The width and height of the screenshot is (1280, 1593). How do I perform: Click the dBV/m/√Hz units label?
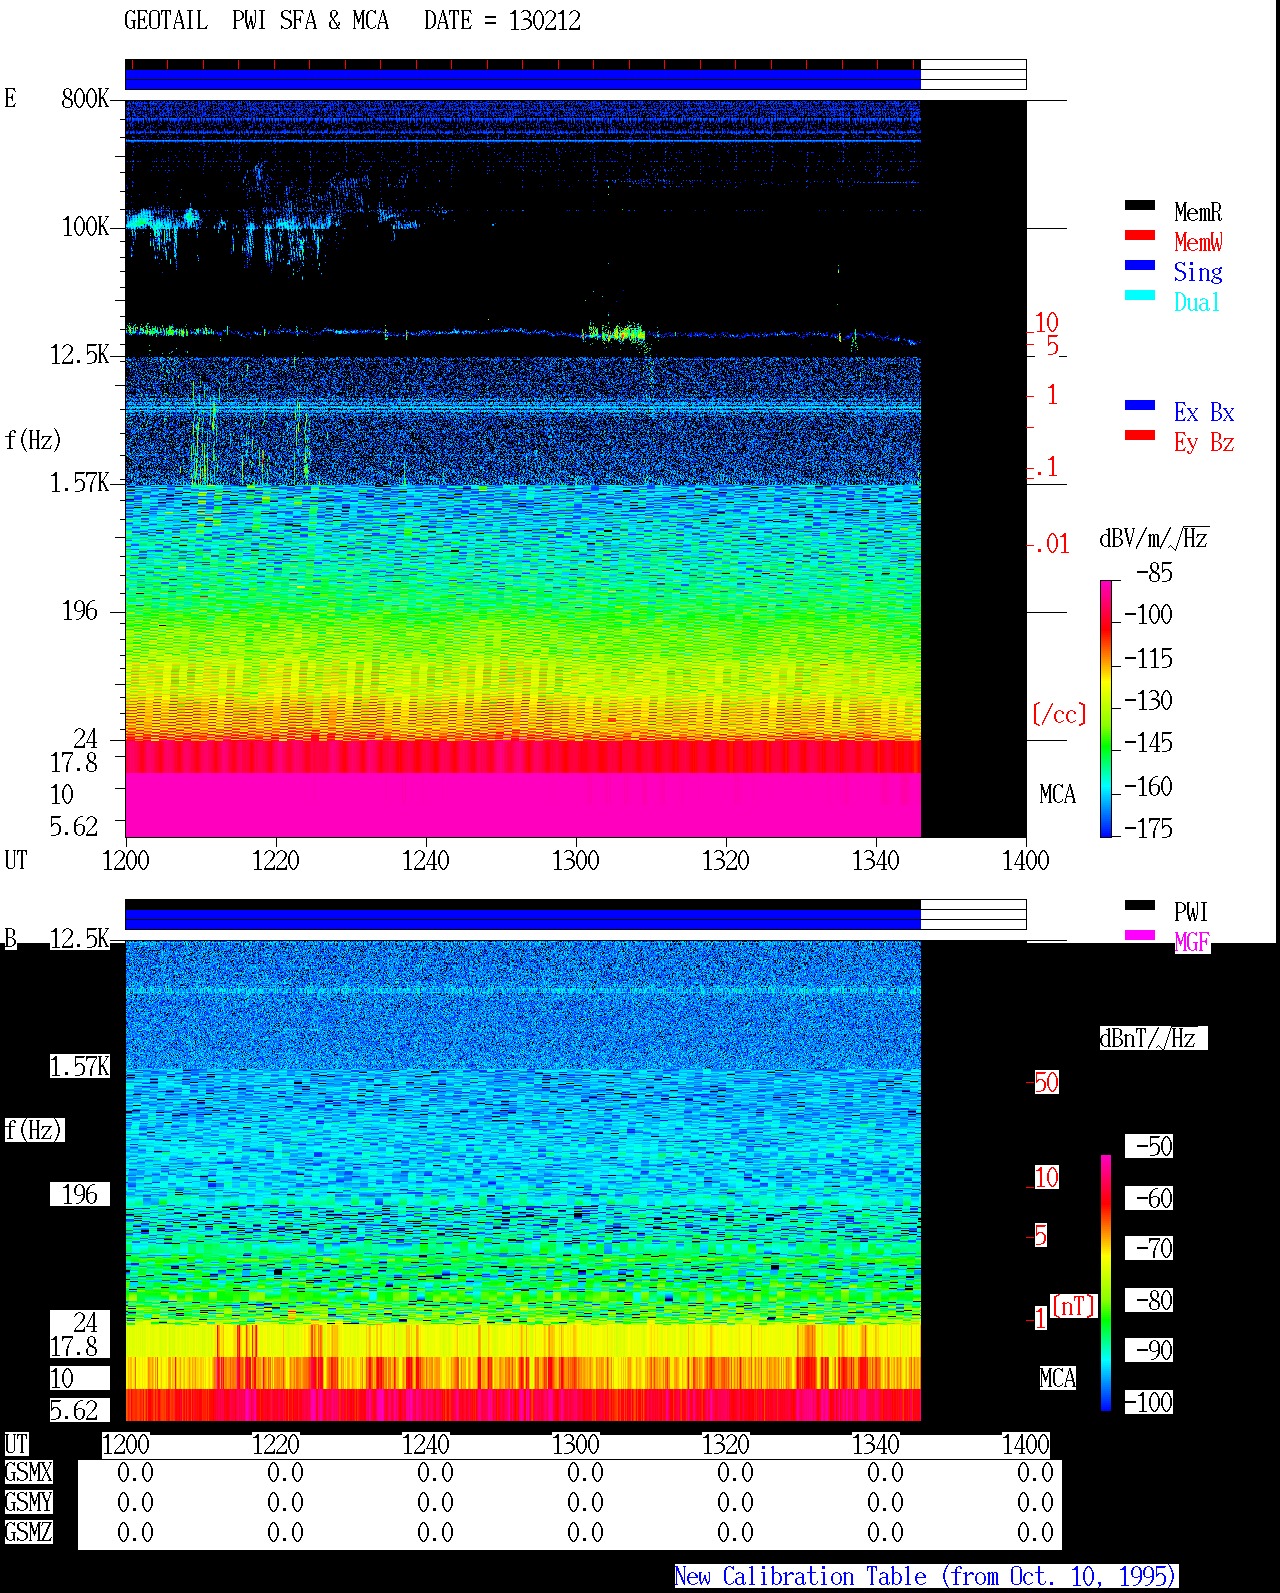coord(1154,538)
